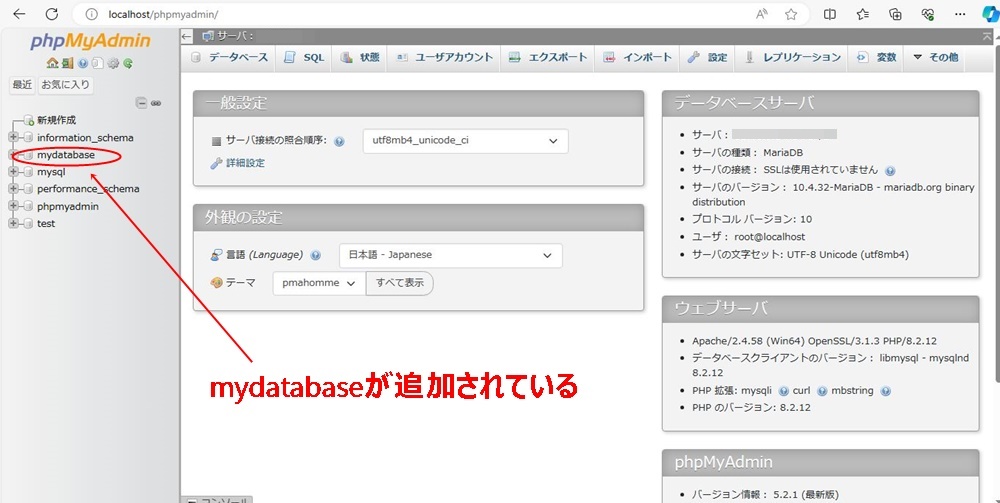This screenshot has height=503, width=1000.
Task: Open the ユーザアカウント tab
Action: coord(445,57)
